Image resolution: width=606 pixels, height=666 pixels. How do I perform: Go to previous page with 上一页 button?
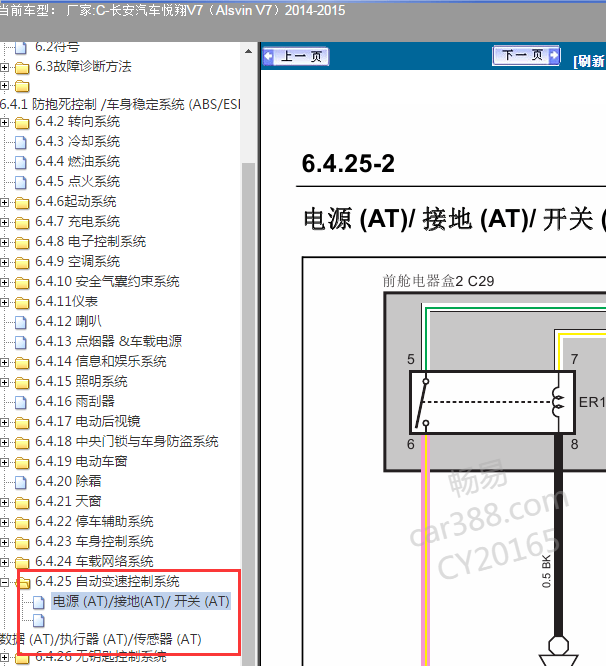click(x=296, y=56)
